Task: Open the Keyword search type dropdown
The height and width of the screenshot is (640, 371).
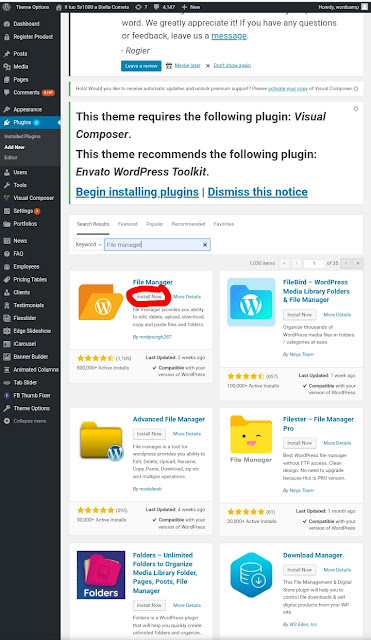Action: tap(88, 244)
